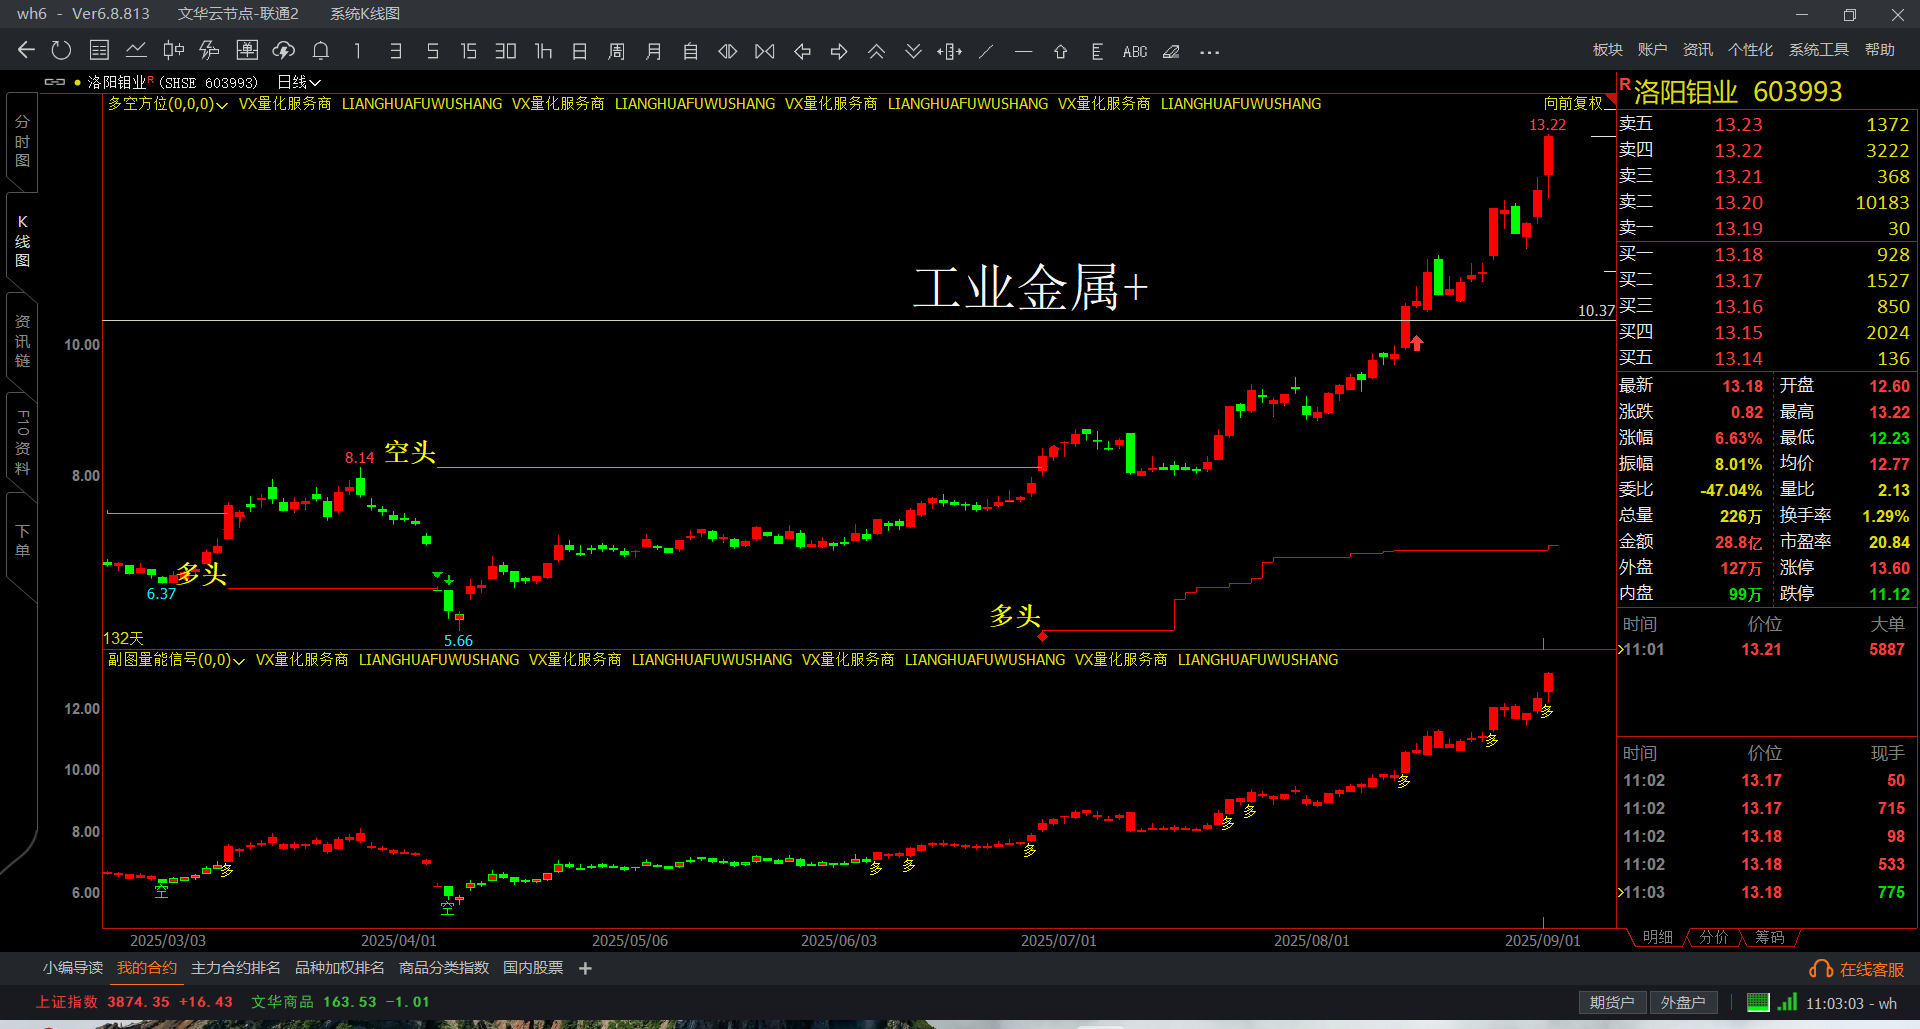Open the 资讯链 side tab
Image resolution: width=1920 pixels, height=1029 pixels.
(x=22, y=341)
